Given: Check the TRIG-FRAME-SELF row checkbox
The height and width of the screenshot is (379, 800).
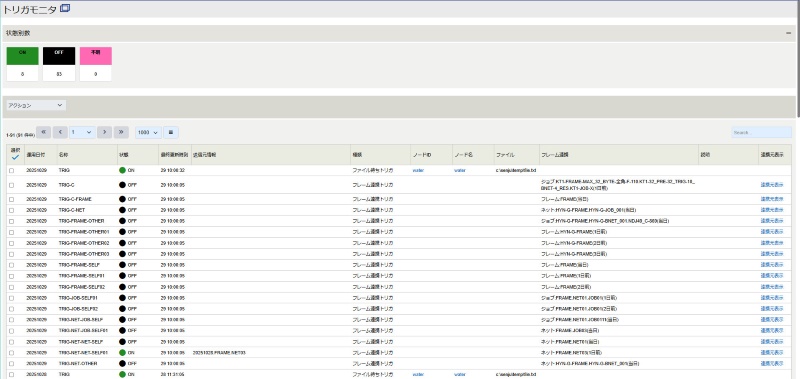Looking at the screenshot, I should tap(12, 265).
